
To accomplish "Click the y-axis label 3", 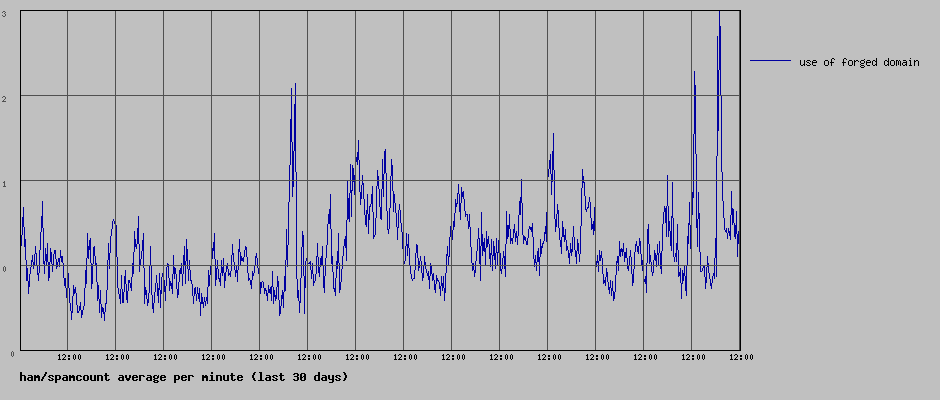I will click(x=4, y=13).
